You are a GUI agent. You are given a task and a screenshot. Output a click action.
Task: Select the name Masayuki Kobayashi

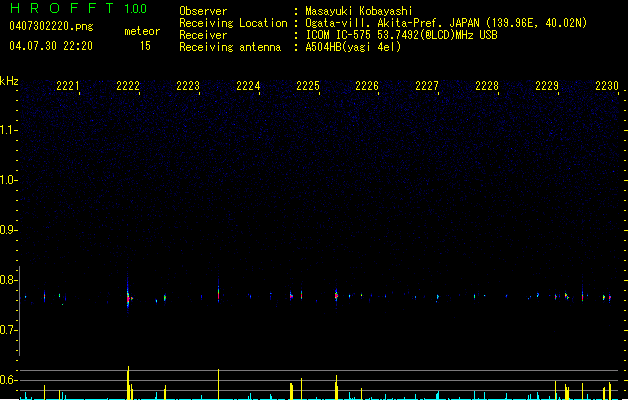359,11
